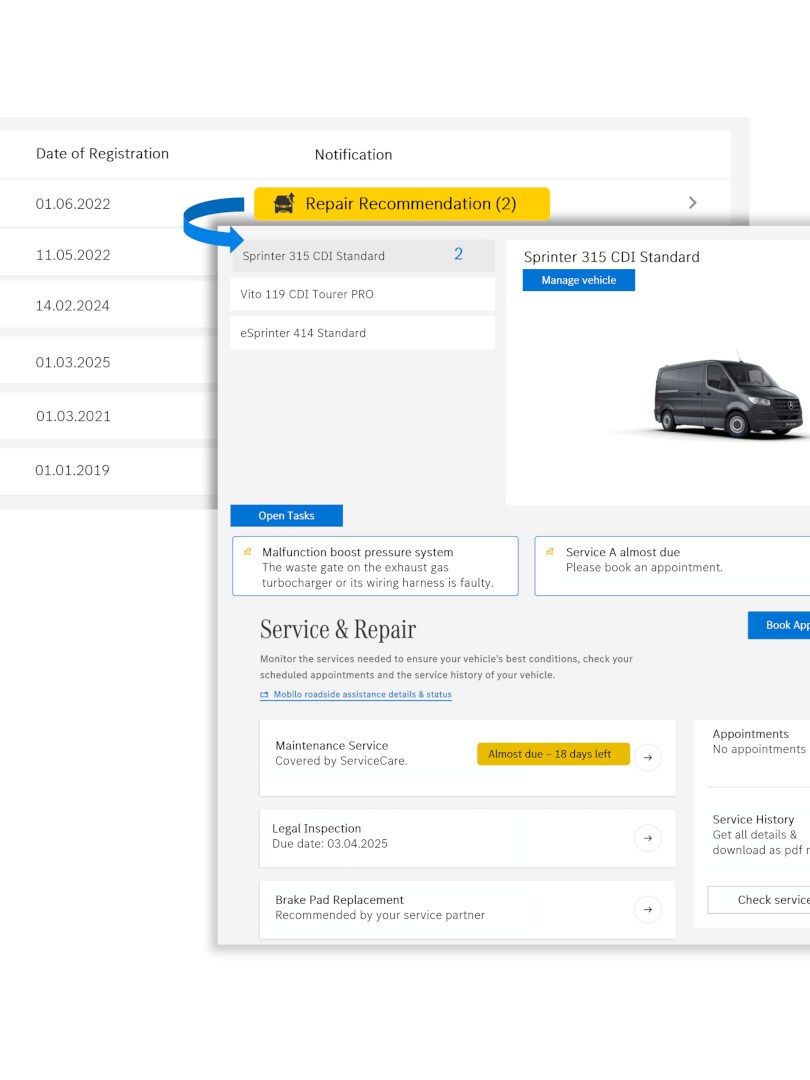The width and height of the screenshot is (810, 1080).
Task: Expand Repair Recommendation using the chevron
Action: (692, 202)
